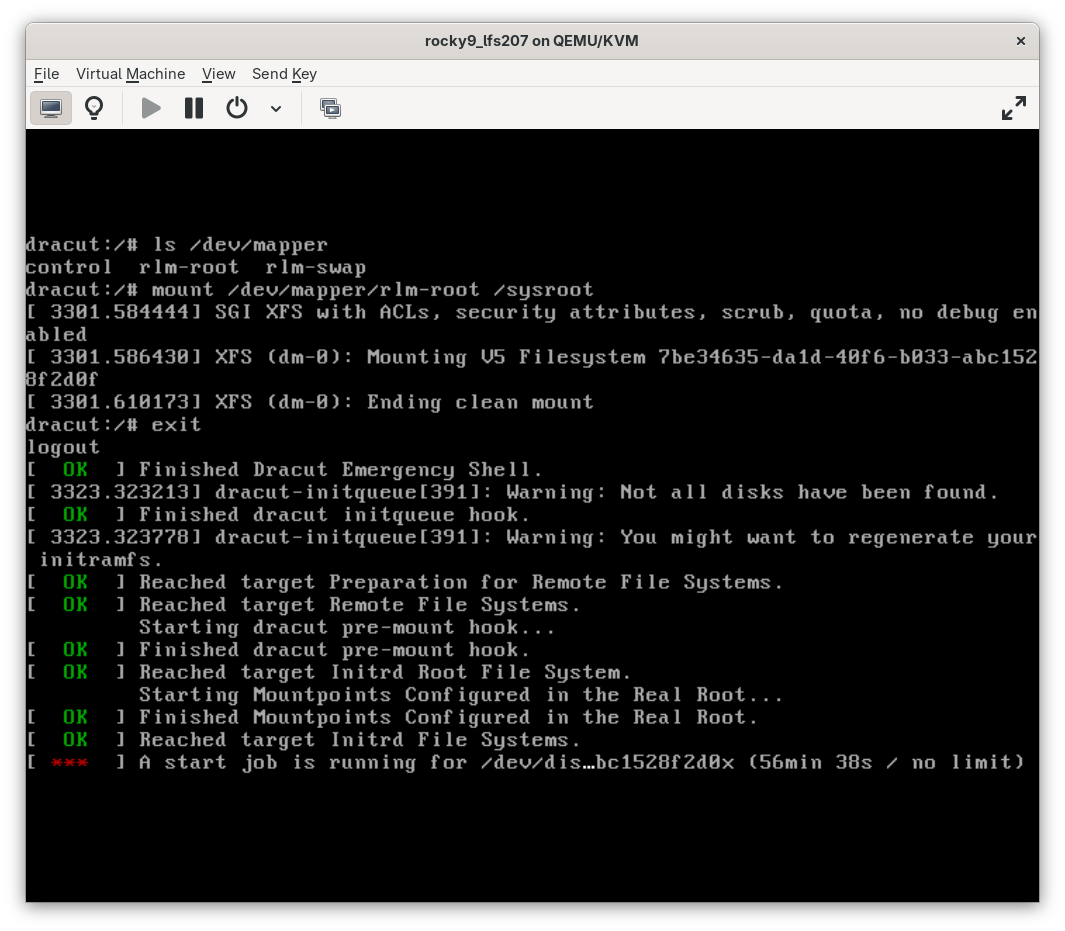This screenshot has width=1065, height=931.
Task: Open the Virtual Machine menu
Action: click(130, 74)
